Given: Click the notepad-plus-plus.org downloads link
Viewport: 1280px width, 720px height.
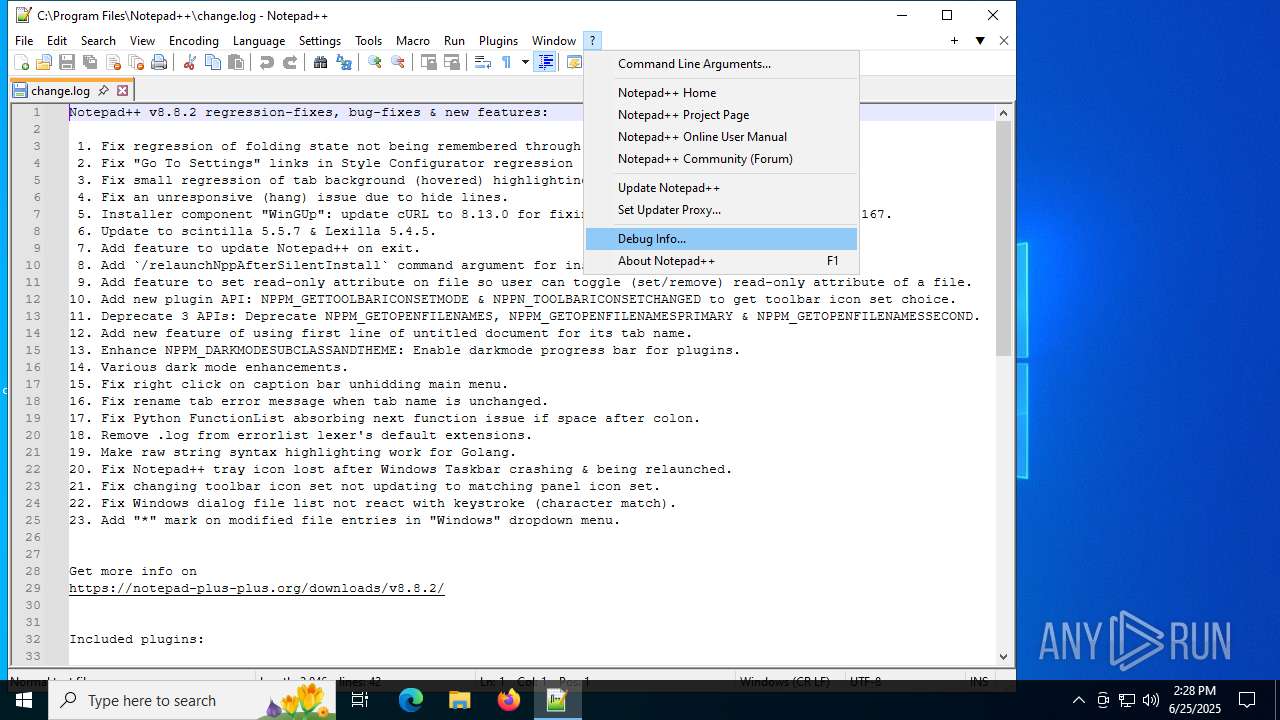Looking at the screenshot, I should (x=256, y=588).
